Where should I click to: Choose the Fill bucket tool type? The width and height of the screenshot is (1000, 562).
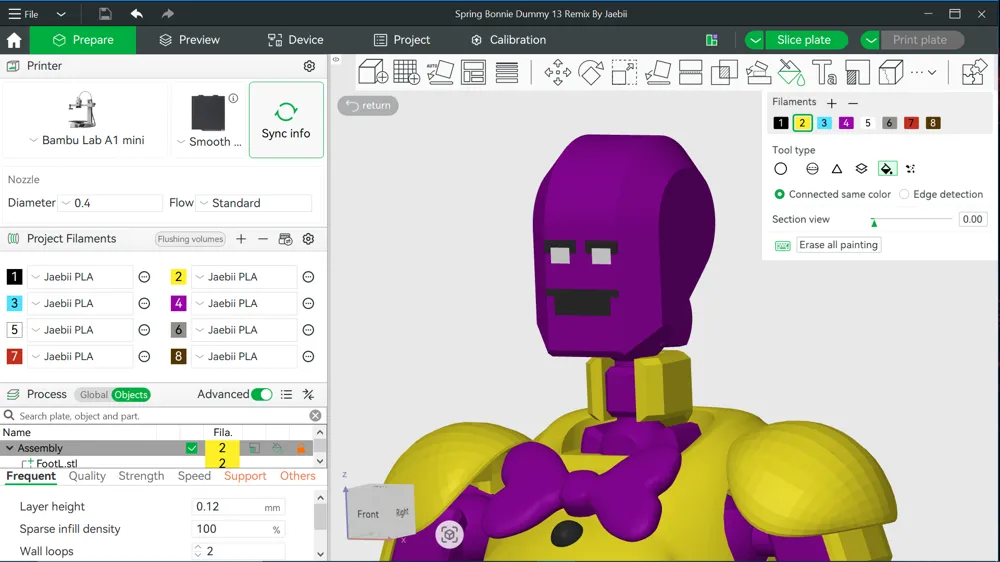pos(886,169)
